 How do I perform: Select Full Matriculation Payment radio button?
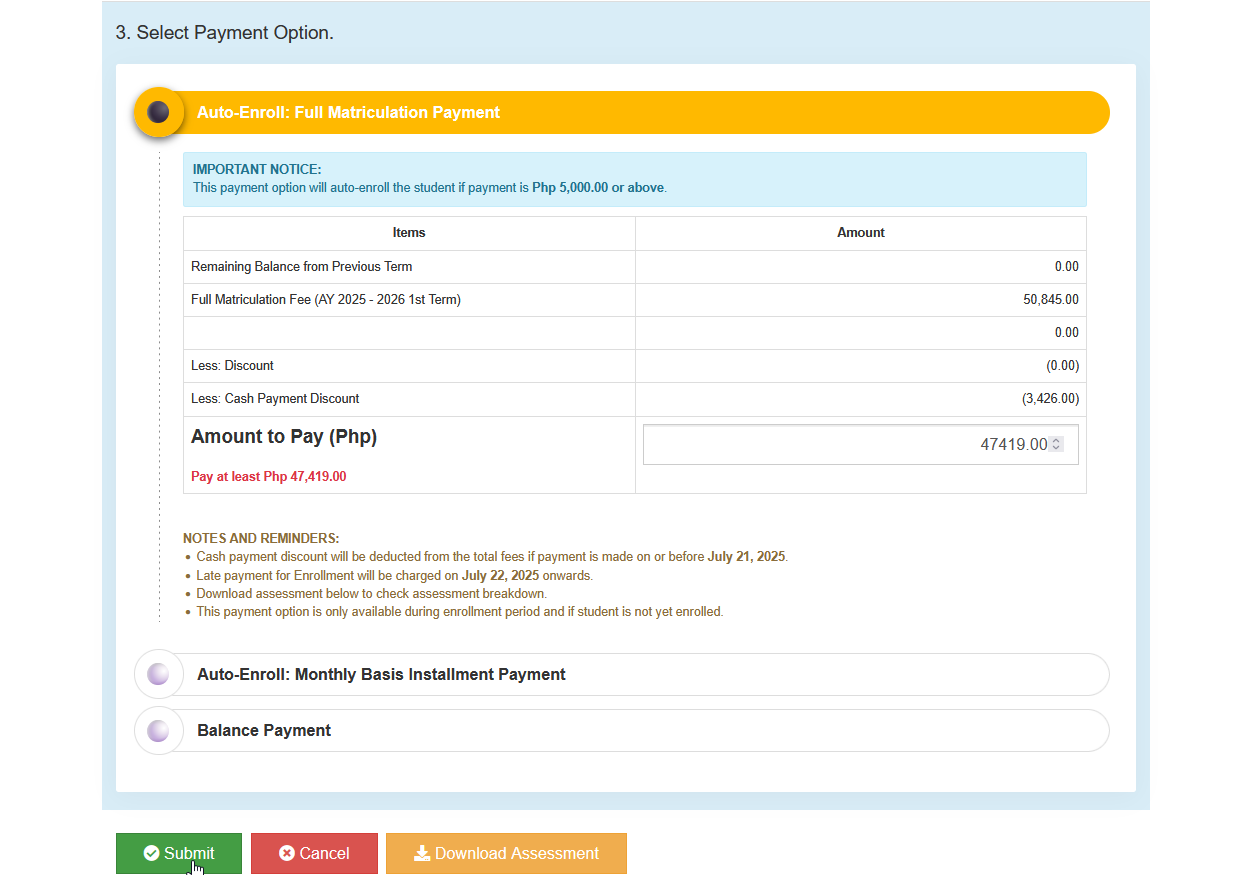(x=158, y=112)
